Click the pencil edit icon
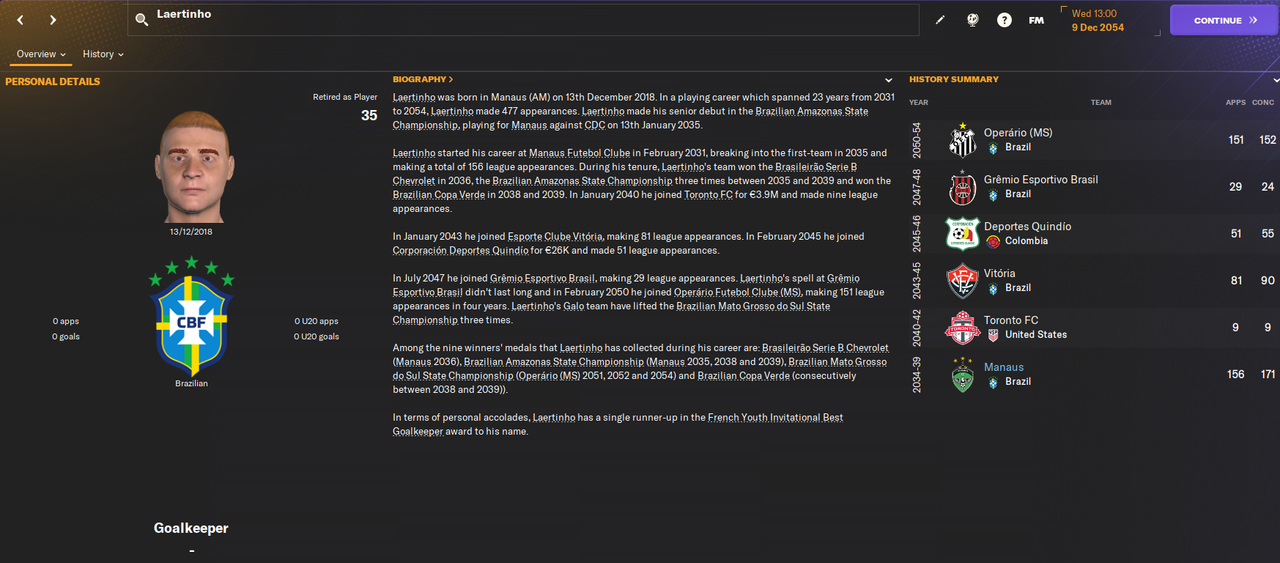The height and width of the screenshot is (563, 1280). coord(940,20)
